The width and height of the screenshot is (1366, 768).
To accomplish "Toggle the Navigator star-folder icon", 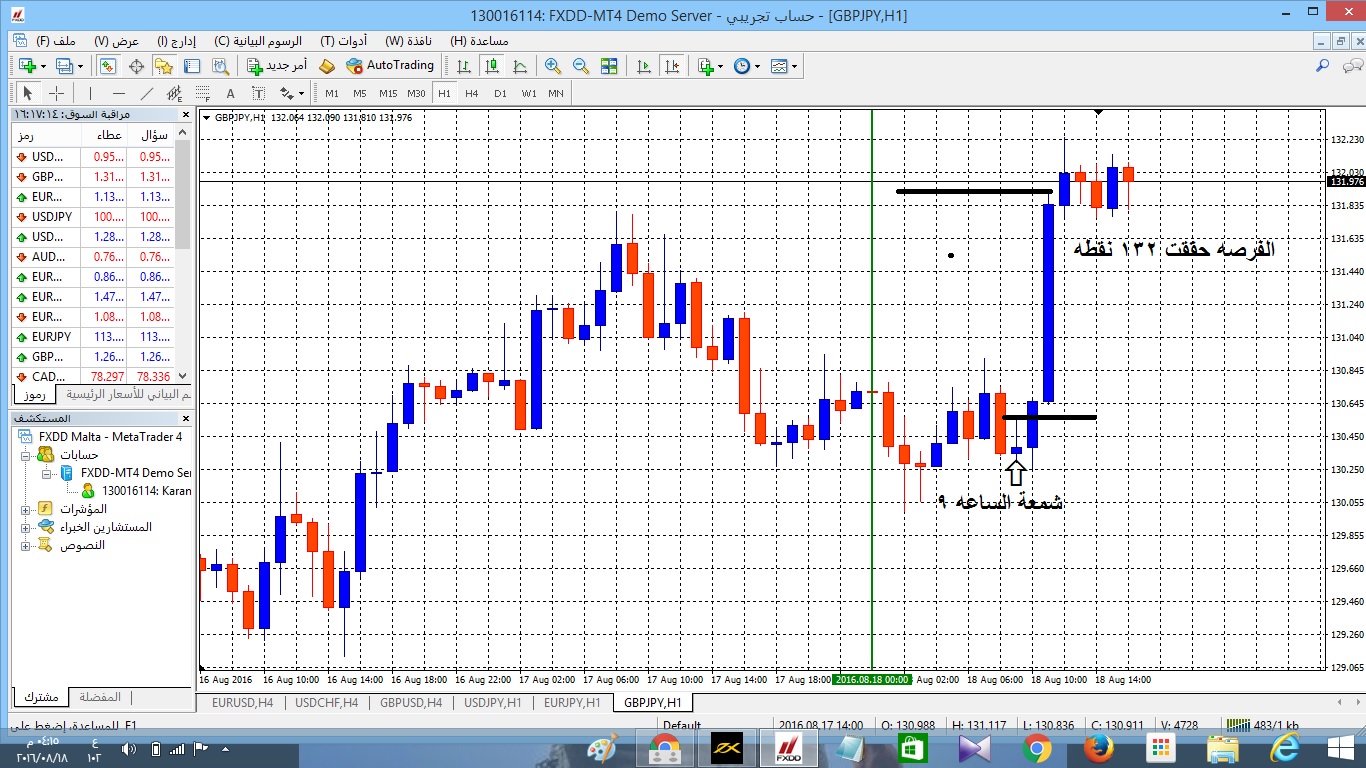I will (x=164, y=66).
